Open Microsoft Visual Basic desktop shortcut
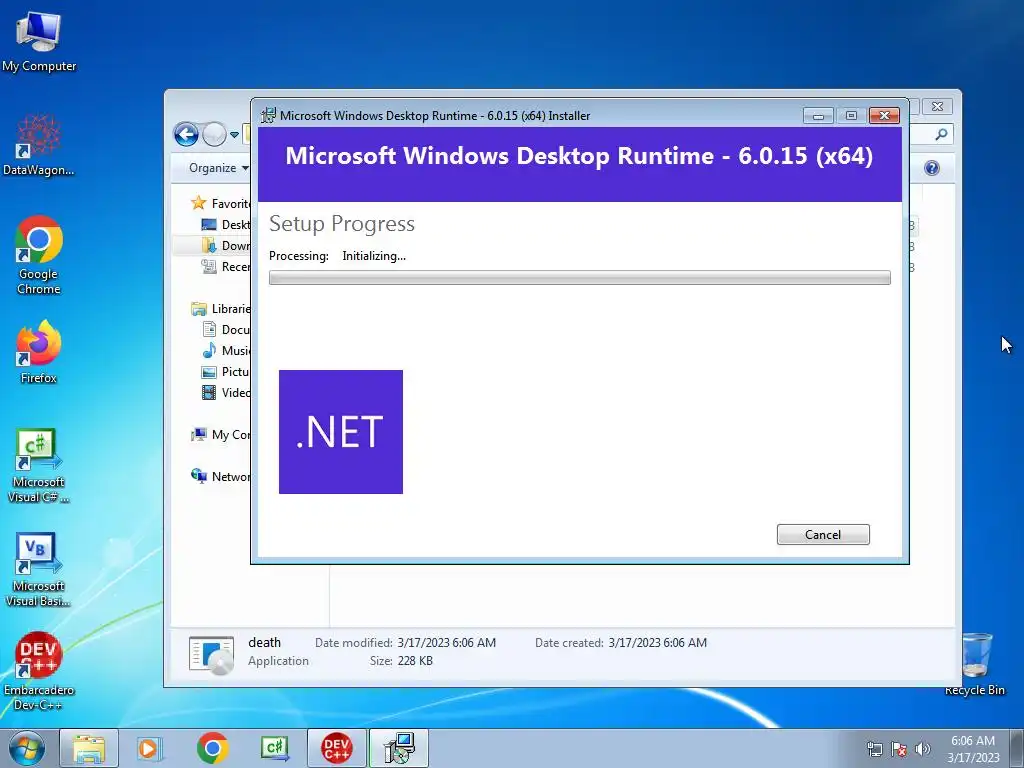The image size is (1024, 768). coord(39,570)
